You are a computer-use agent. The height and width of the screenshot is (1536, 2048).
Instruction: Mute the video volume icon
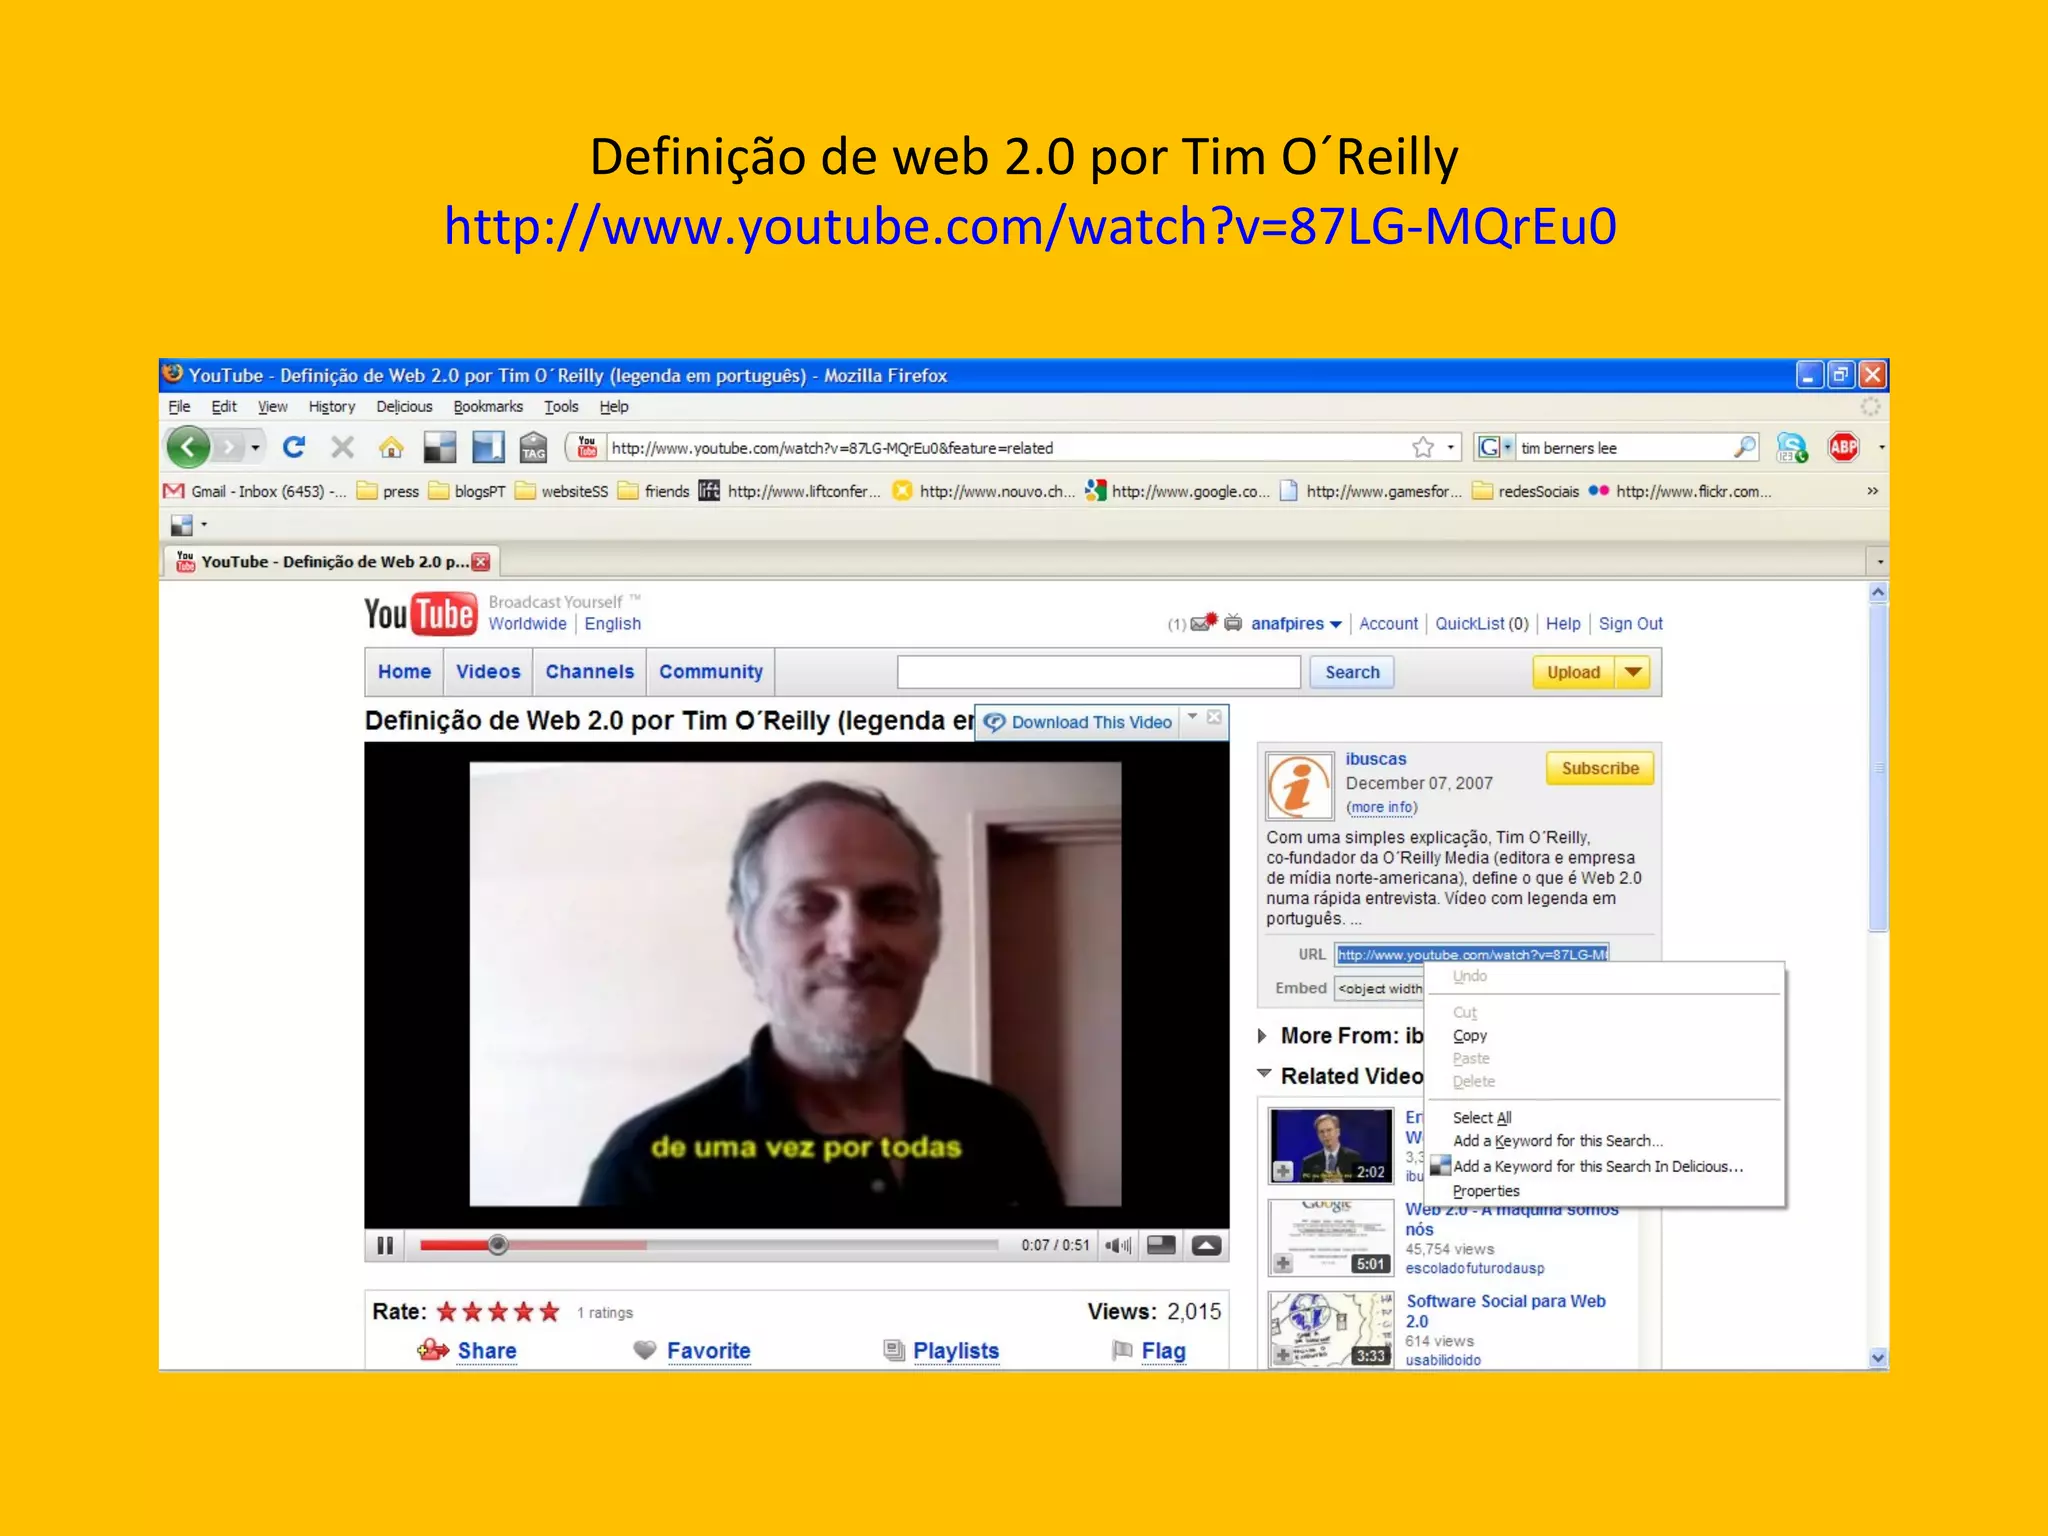1118,1245
